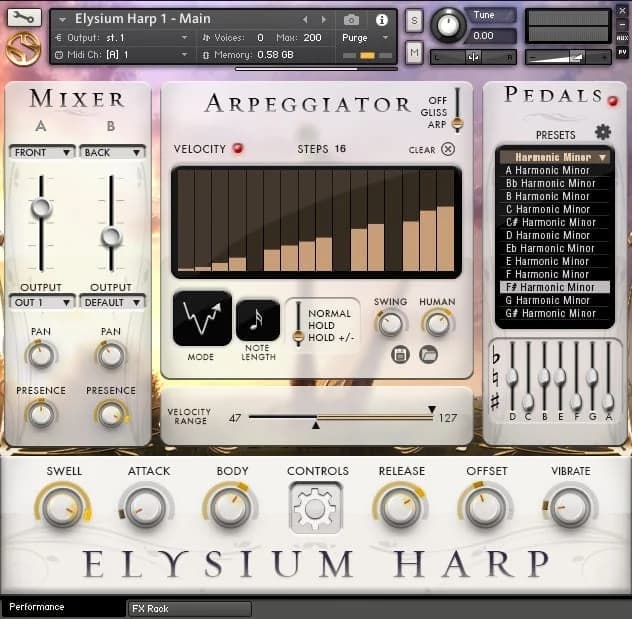Viewport: 632px width, 619px height.
Task: Open Mixer B DEFAULT output dropdown
Action: 112,302
